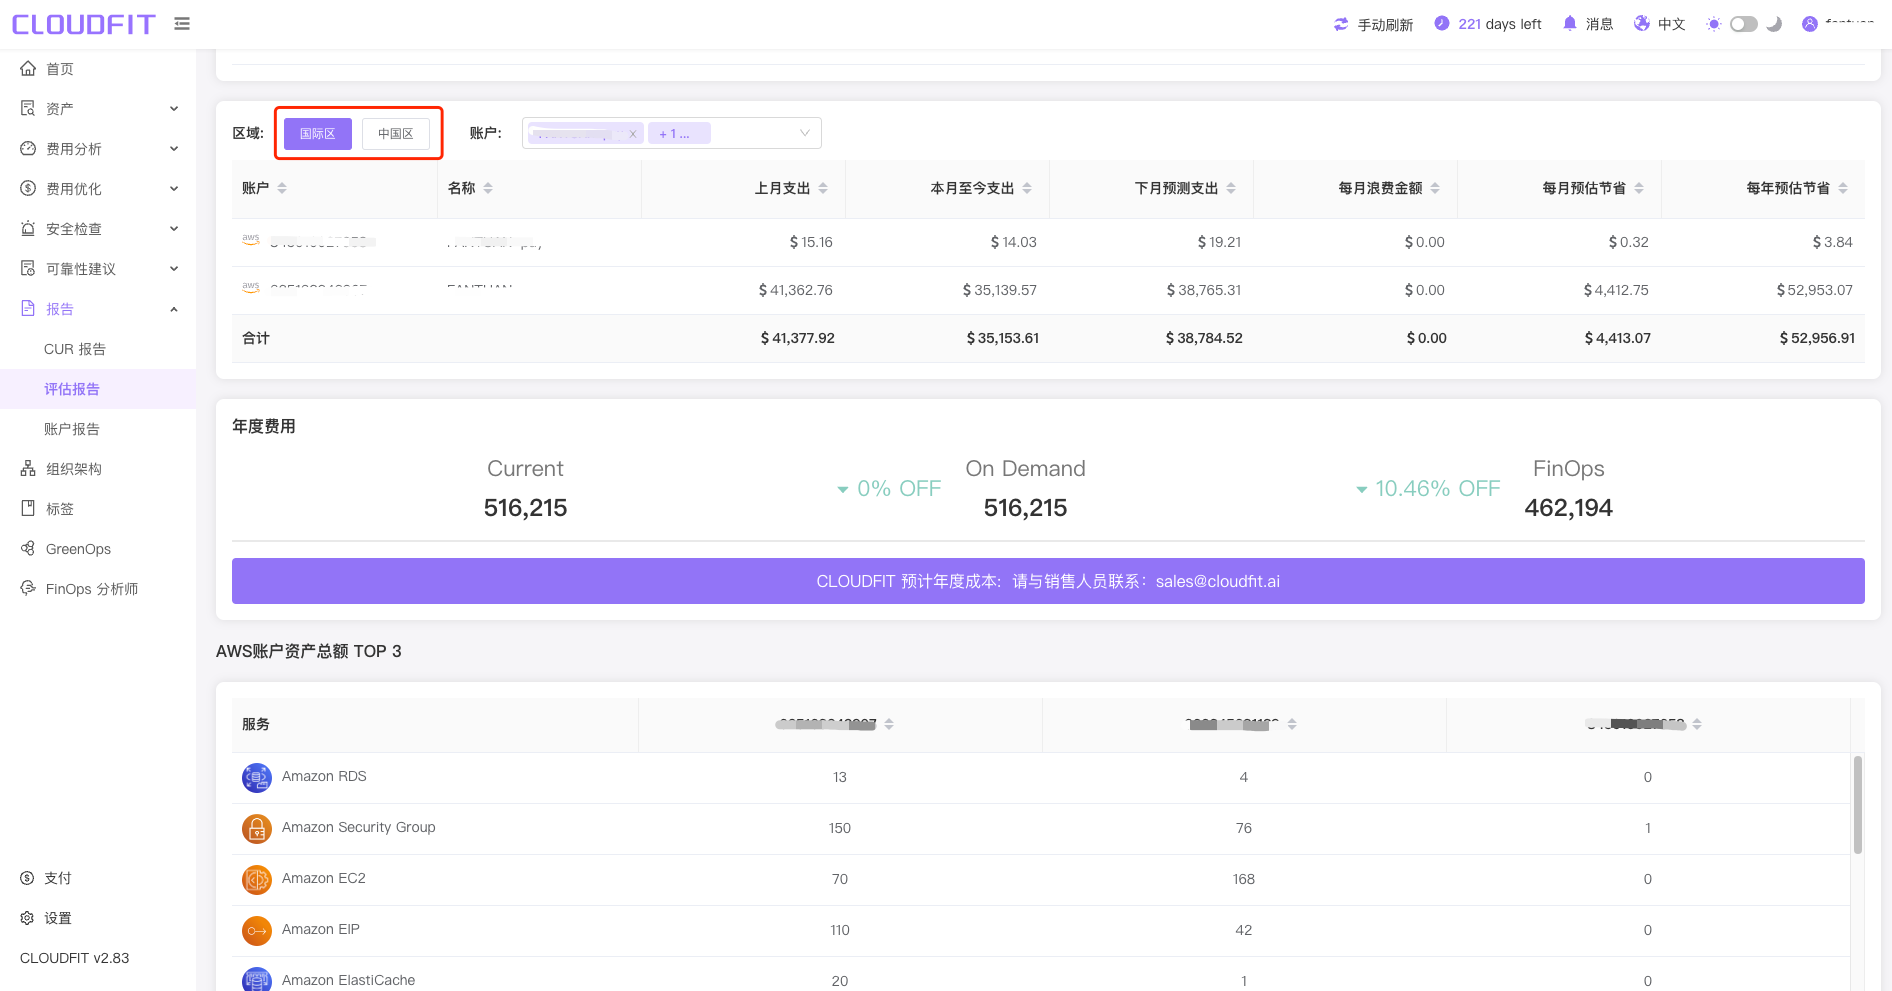Sort by the 名称 column
The height and width of the screenshot is (991, 1892).
pyautogui.click(x=488, y=188)
